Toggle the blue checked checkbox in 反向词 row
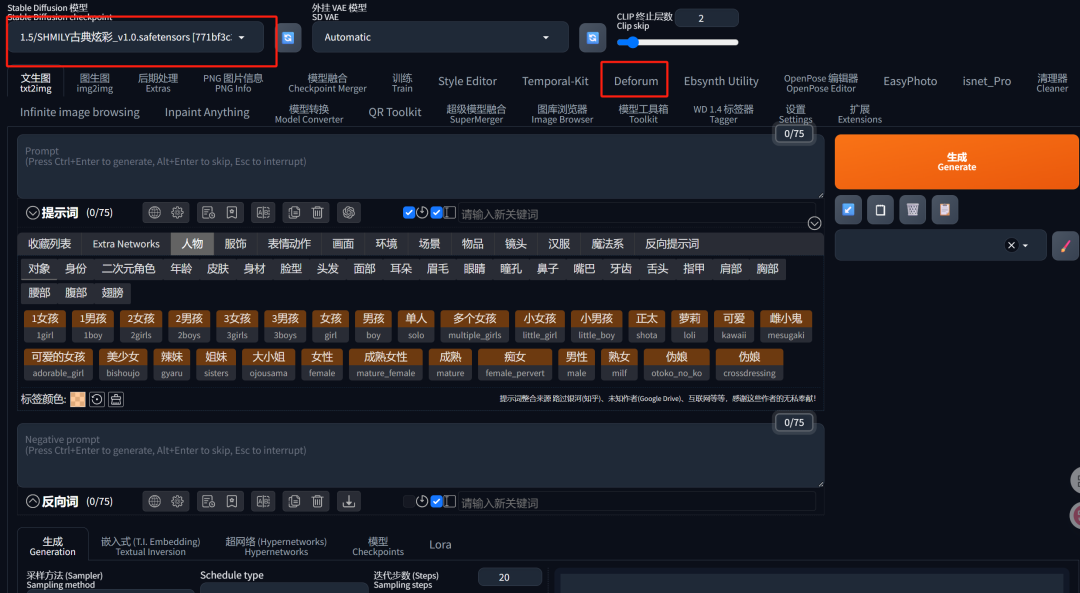The width and height of the screenshot is (1080, 593). click(x=436, y=501)
